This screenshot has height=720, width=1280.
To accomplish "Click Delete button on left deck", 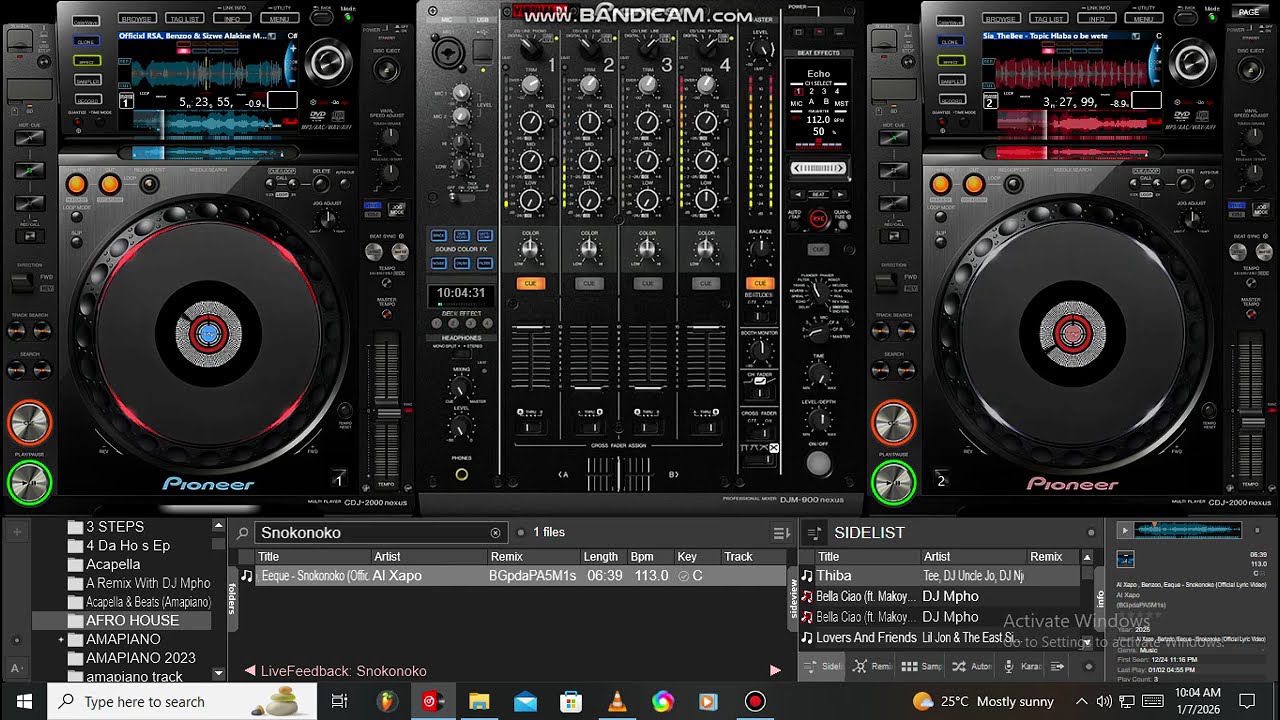I will [321, 184].
